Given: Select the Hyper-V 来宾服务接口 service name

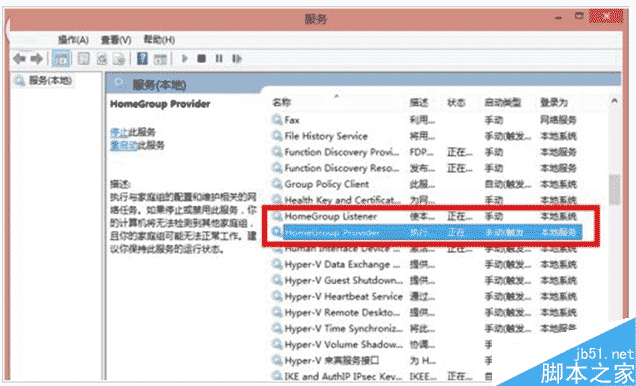Looking at the screenshot, I should (x=332, y=360).
